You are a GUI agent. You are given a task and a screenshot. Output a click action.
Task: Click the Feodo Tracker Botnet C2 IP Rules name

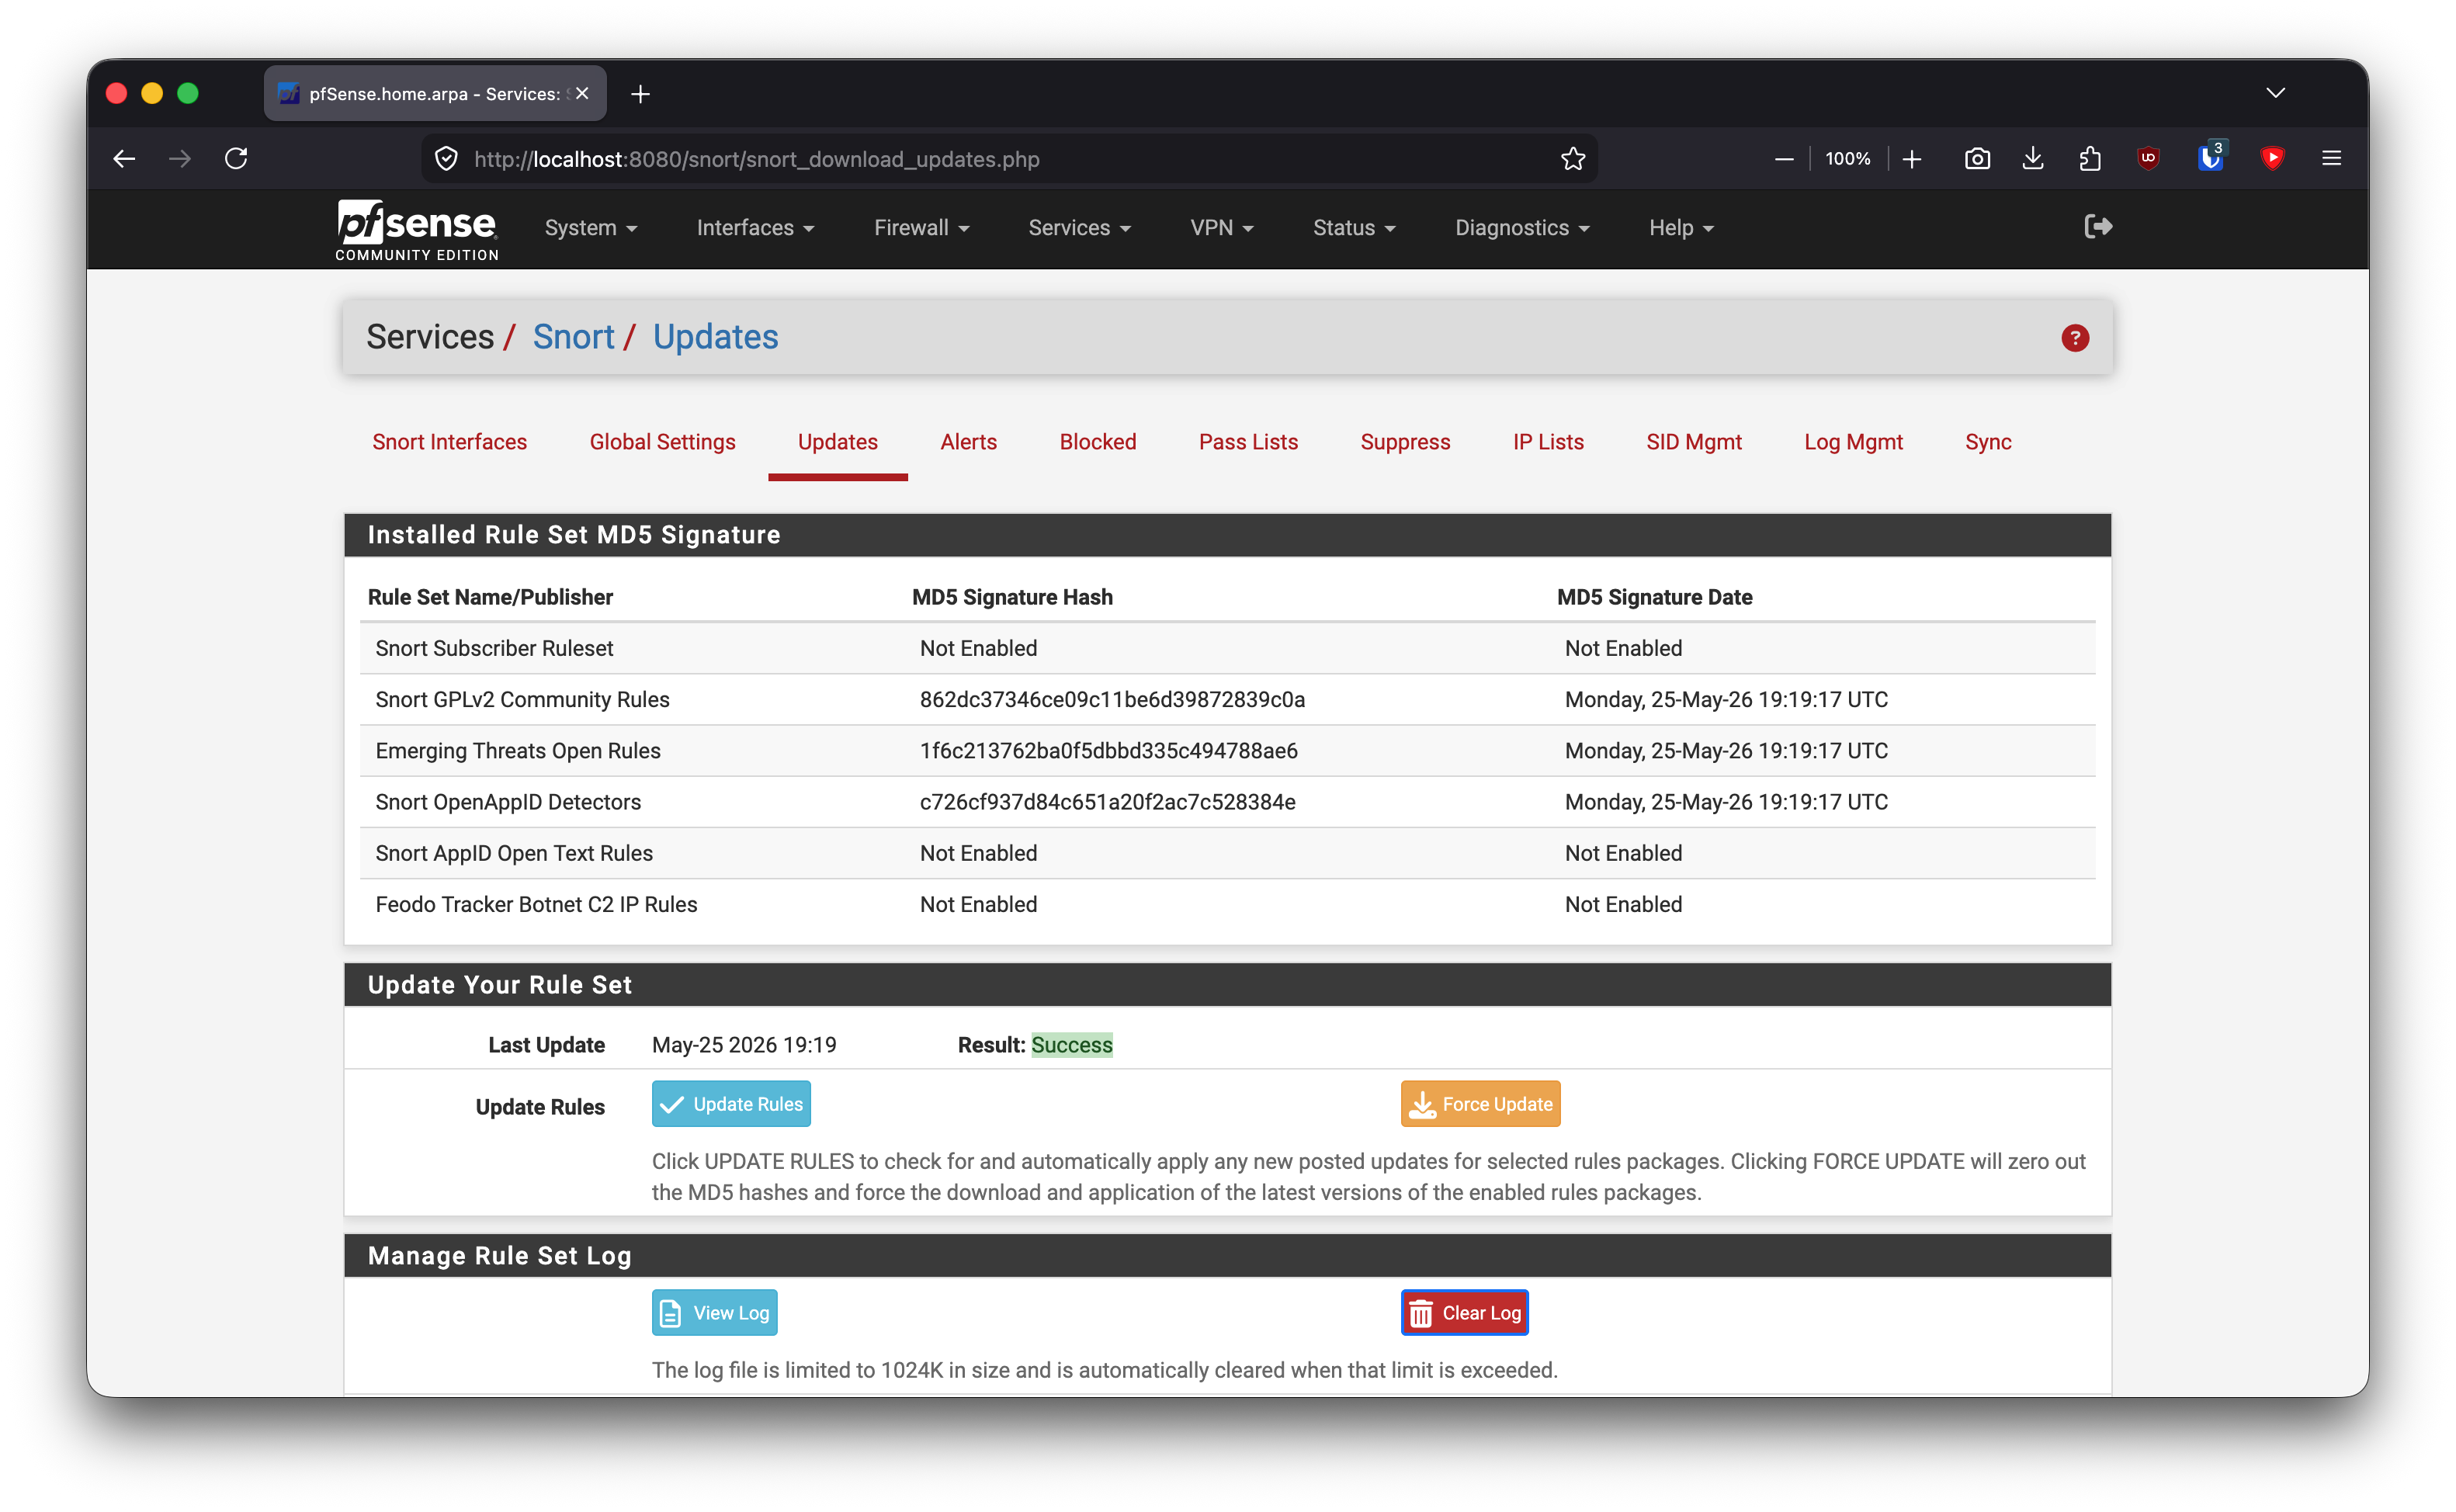tap(536, 905)
